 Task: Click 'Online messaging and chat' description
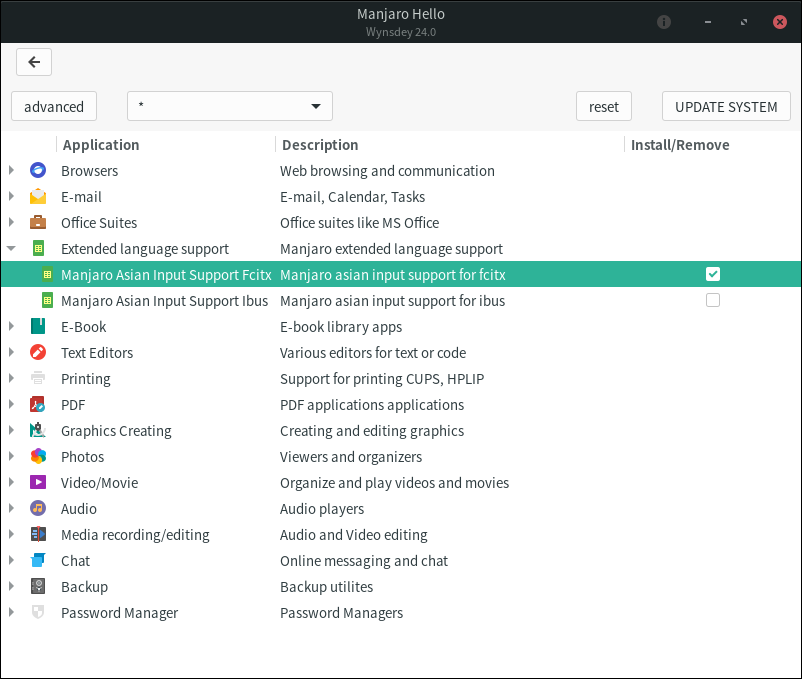tap(364, 561)
